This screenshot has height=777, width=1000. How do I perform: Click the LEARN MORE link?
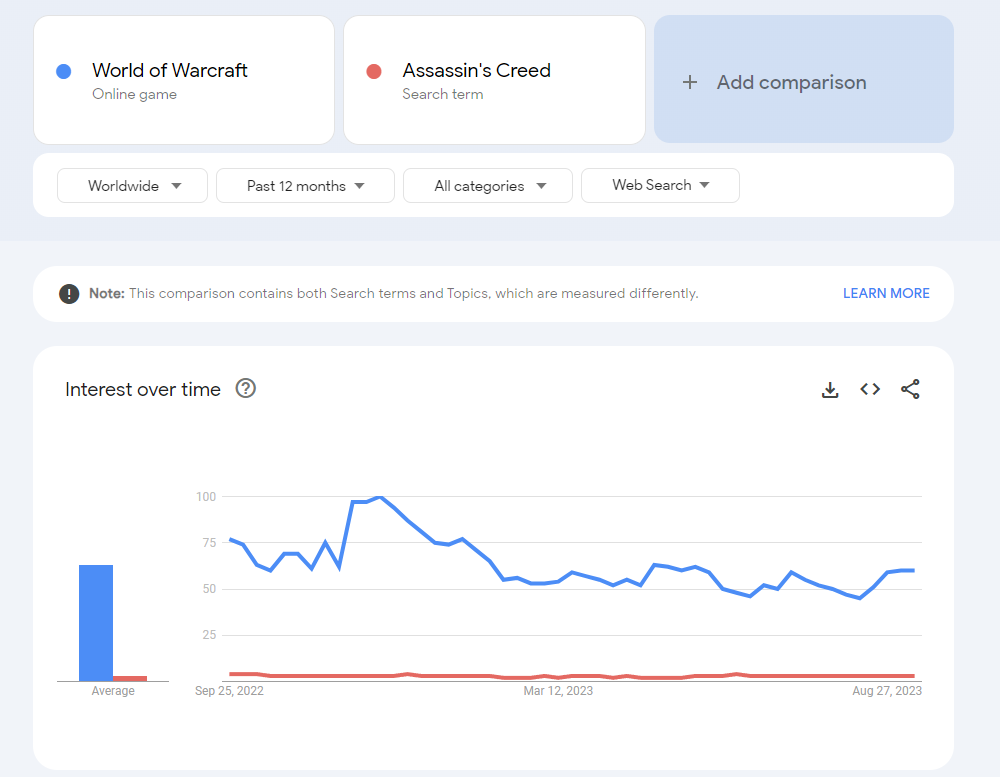(x=886, y=293)
